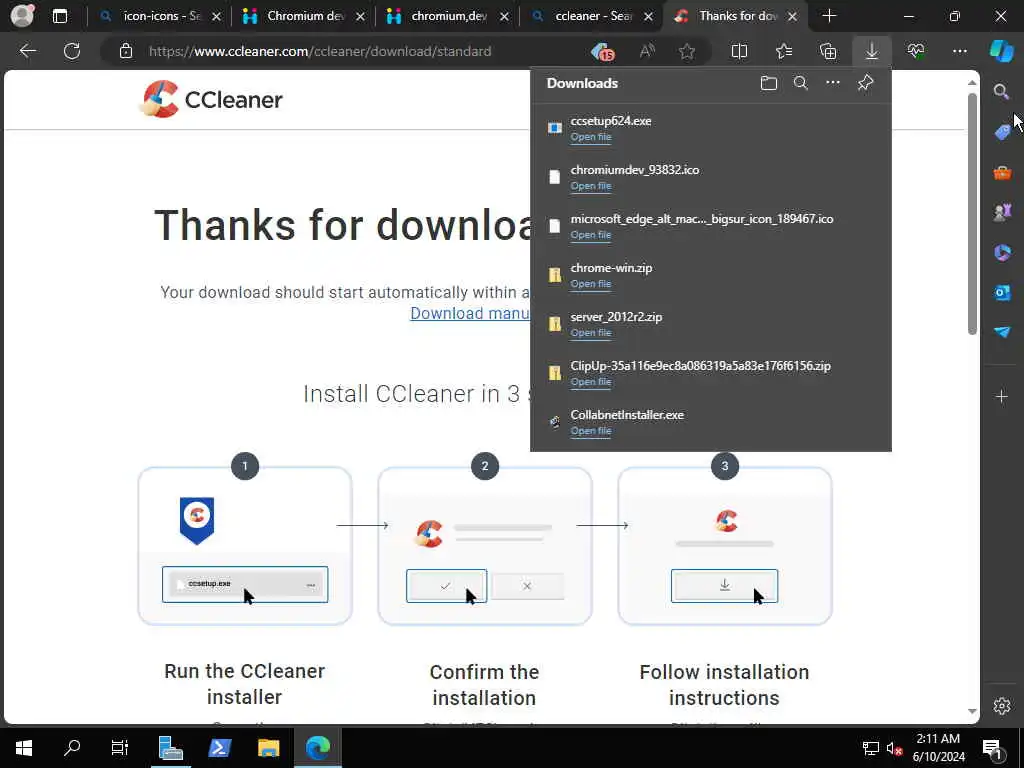Screen dimensions: 1024x768
Task: Open the Copilot sidebar icon
Action: coord(1002,51)
